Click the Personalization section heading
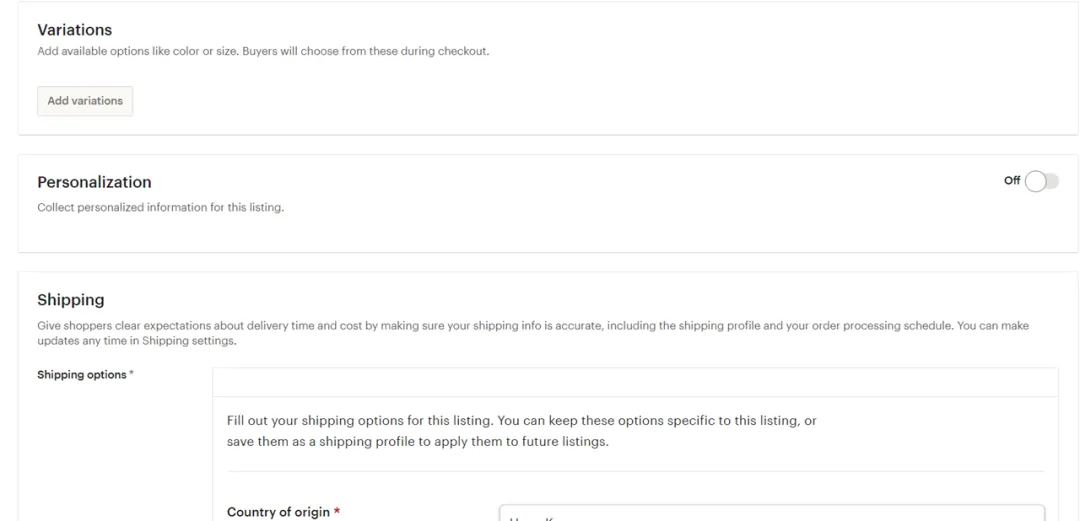The height and width of the screenshot is (521, 1080). [x=94, y=182]
